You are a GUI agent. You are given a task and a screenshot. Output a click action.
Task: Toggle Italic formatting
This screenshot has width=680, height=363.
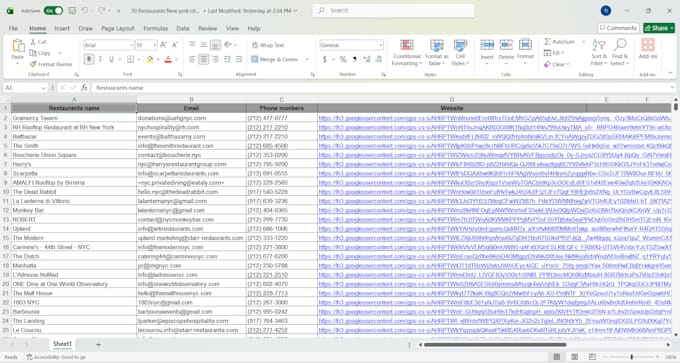100,59
